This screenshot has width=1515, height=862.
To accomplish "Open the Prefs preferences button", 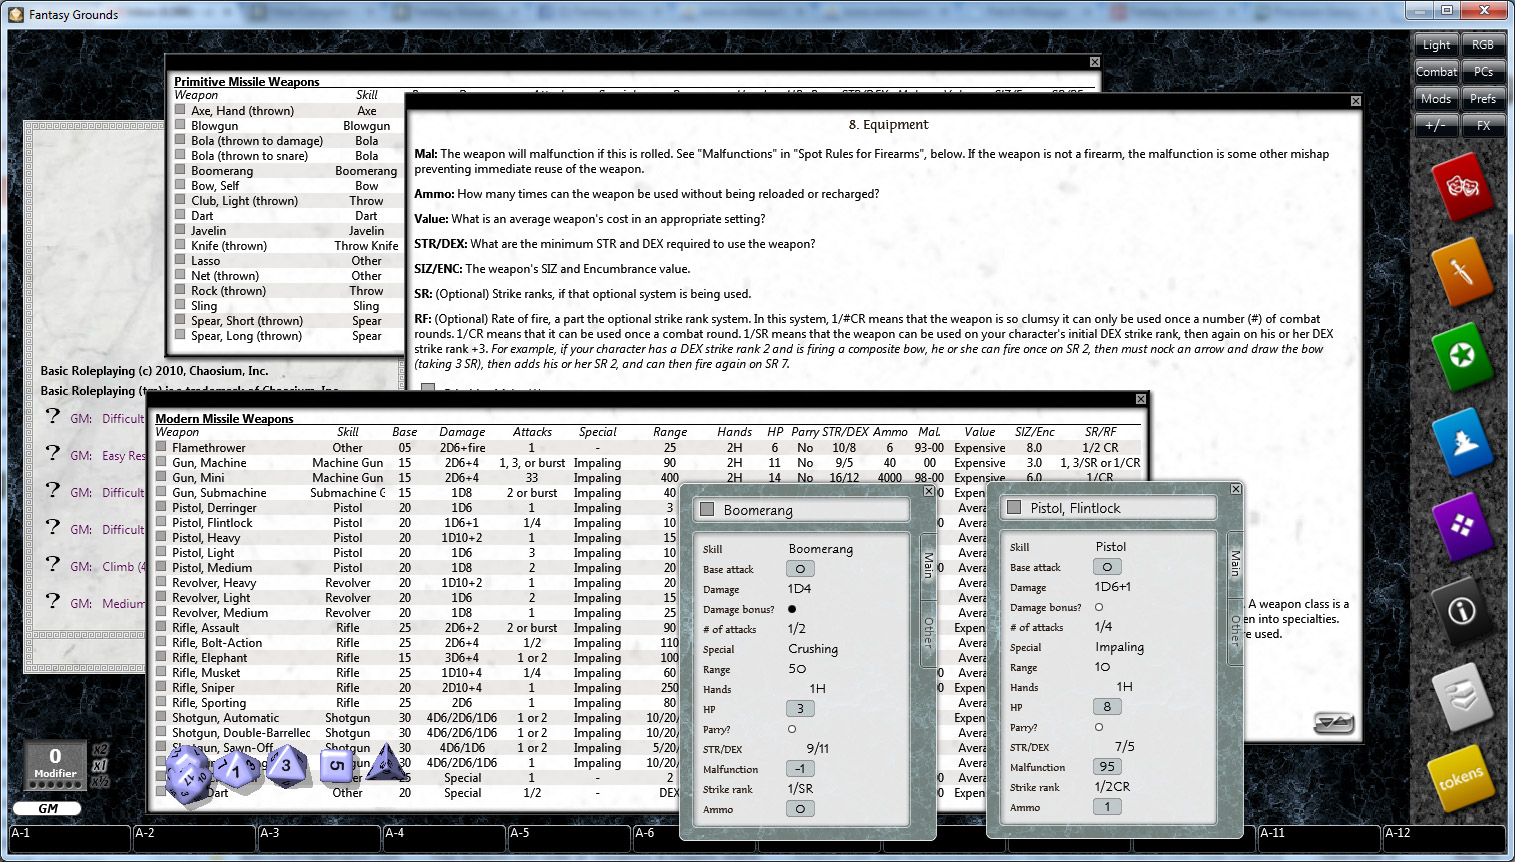I will coord(1483,98).
